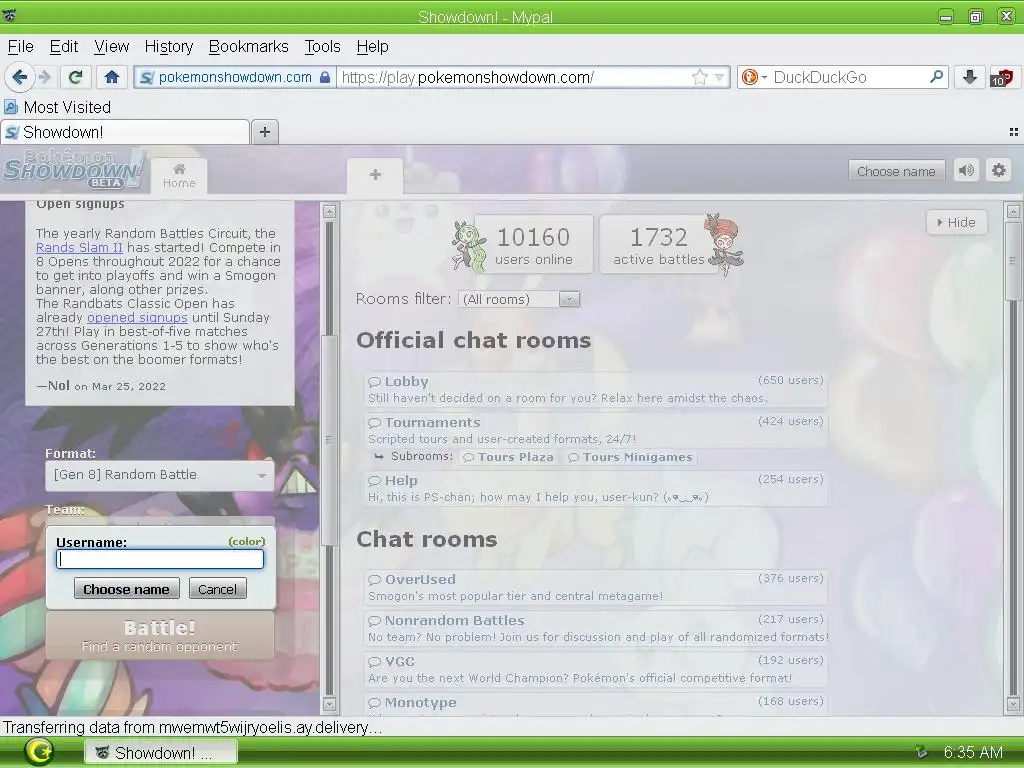The height and width of the screenshot is (768, 1024).
Task: Reload the page with the refresh icon
Action: pyautogui.click(x=75, y=77)
